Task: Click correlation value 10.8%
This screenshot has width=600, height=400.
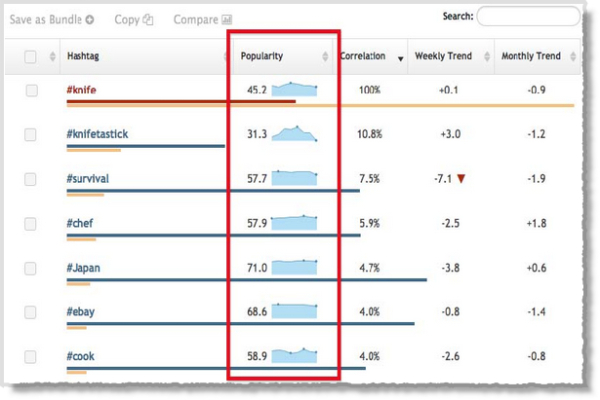Action: tap(370, 134)
